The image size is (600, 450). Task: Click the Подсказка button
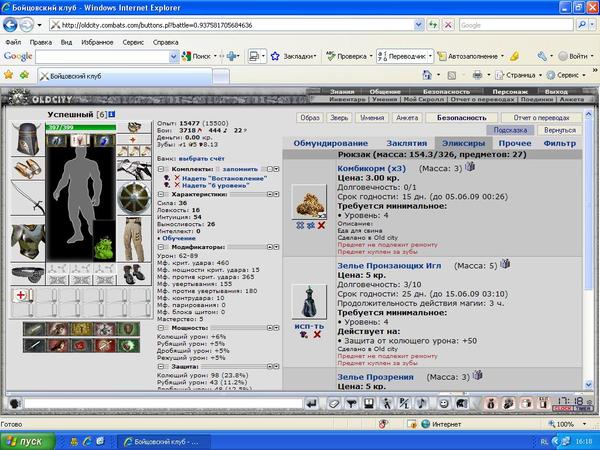[x=510, y=130]
